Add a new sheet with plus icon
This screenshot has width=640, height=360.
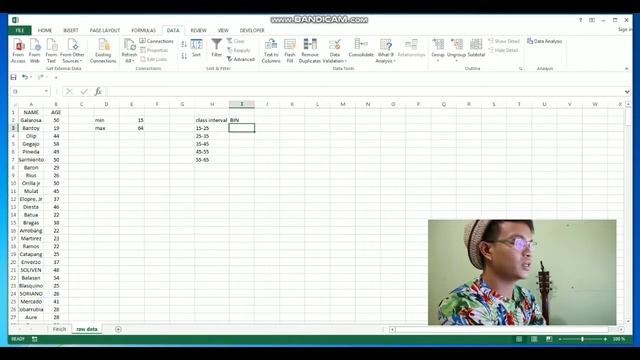coord(118,329)
